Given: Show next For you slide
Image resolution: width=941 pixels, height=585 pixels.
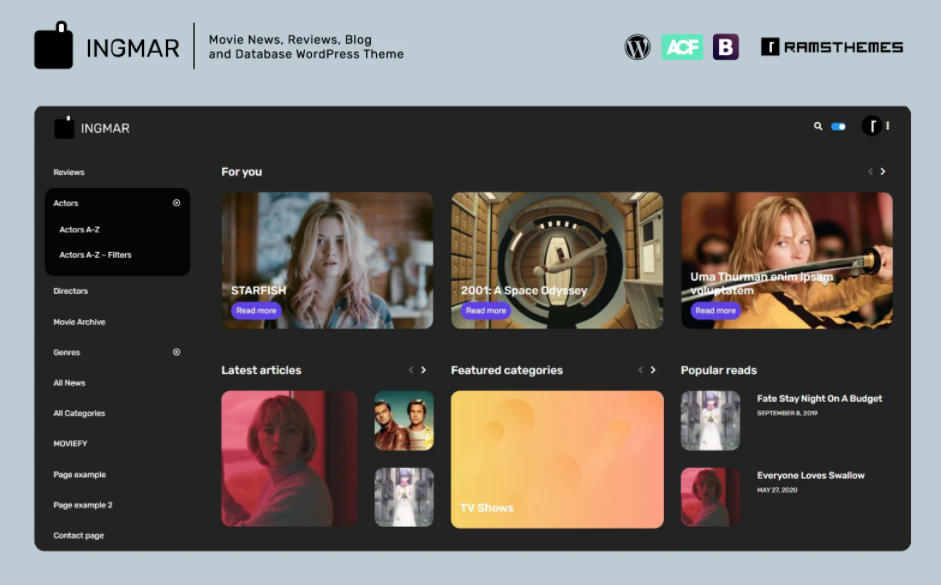Looking at the screenshot, I should pos(883,172).
